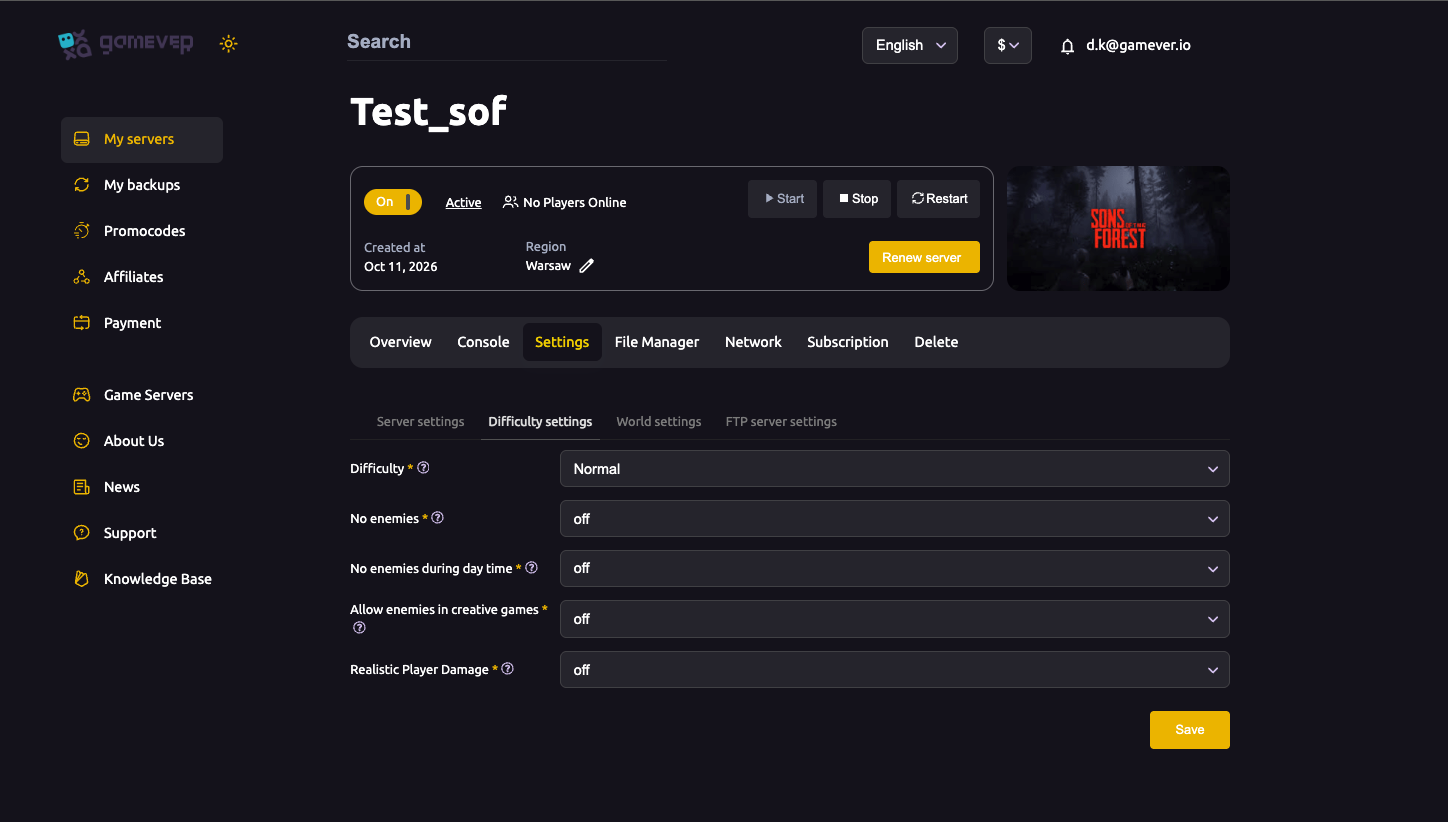Click the Renew server button
This screenshot has height=822, width=1448.
coord(924,257)
